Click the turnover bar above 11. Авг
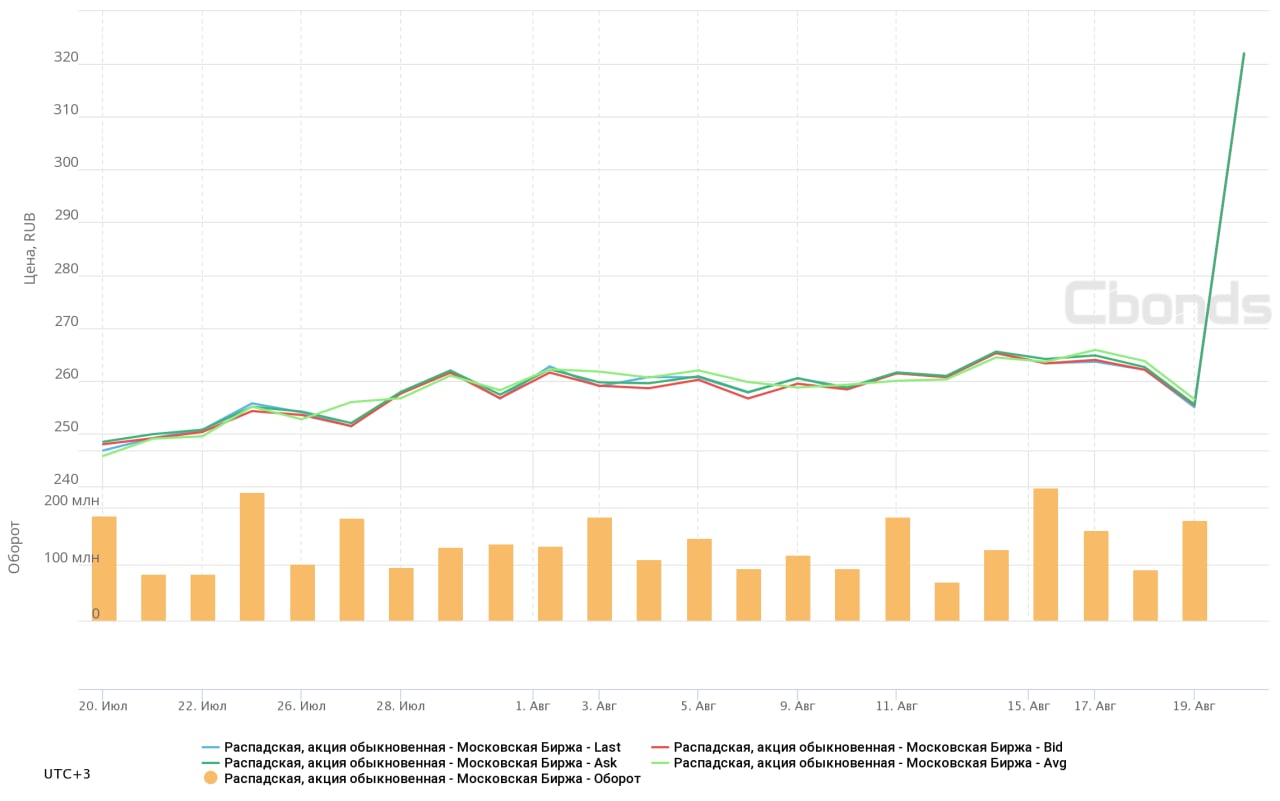The height and width of the screenshot is (801, 1280). [x=897, y=569]
